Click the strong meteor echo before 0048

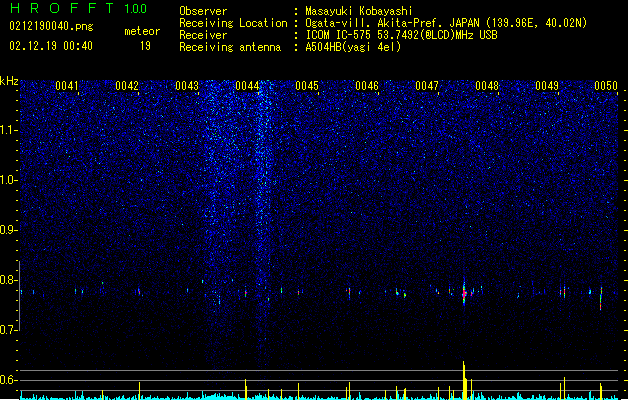point(464,292)
